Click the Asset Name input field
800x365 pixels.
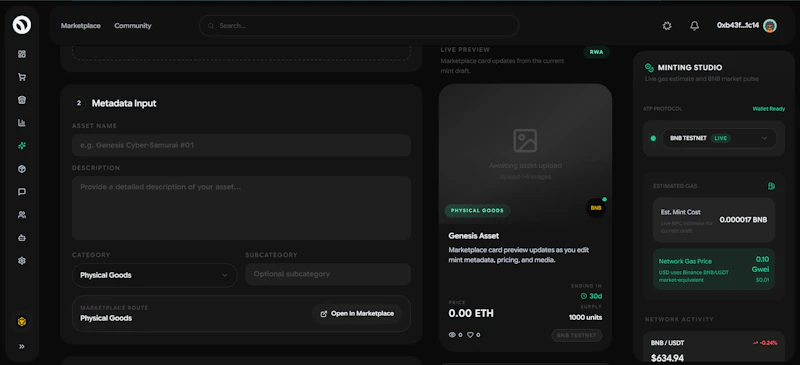click(x=241, y=145)
